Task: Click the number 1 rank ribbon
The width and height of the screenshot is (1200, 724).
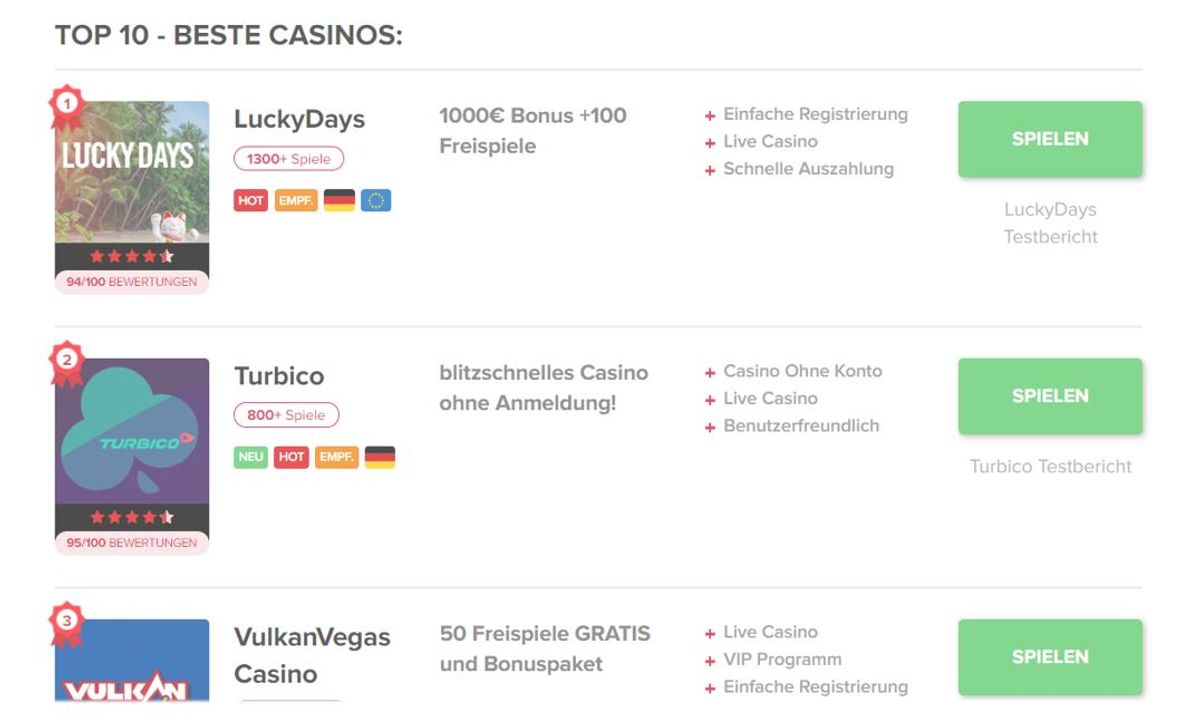Action: coord(66,103)
